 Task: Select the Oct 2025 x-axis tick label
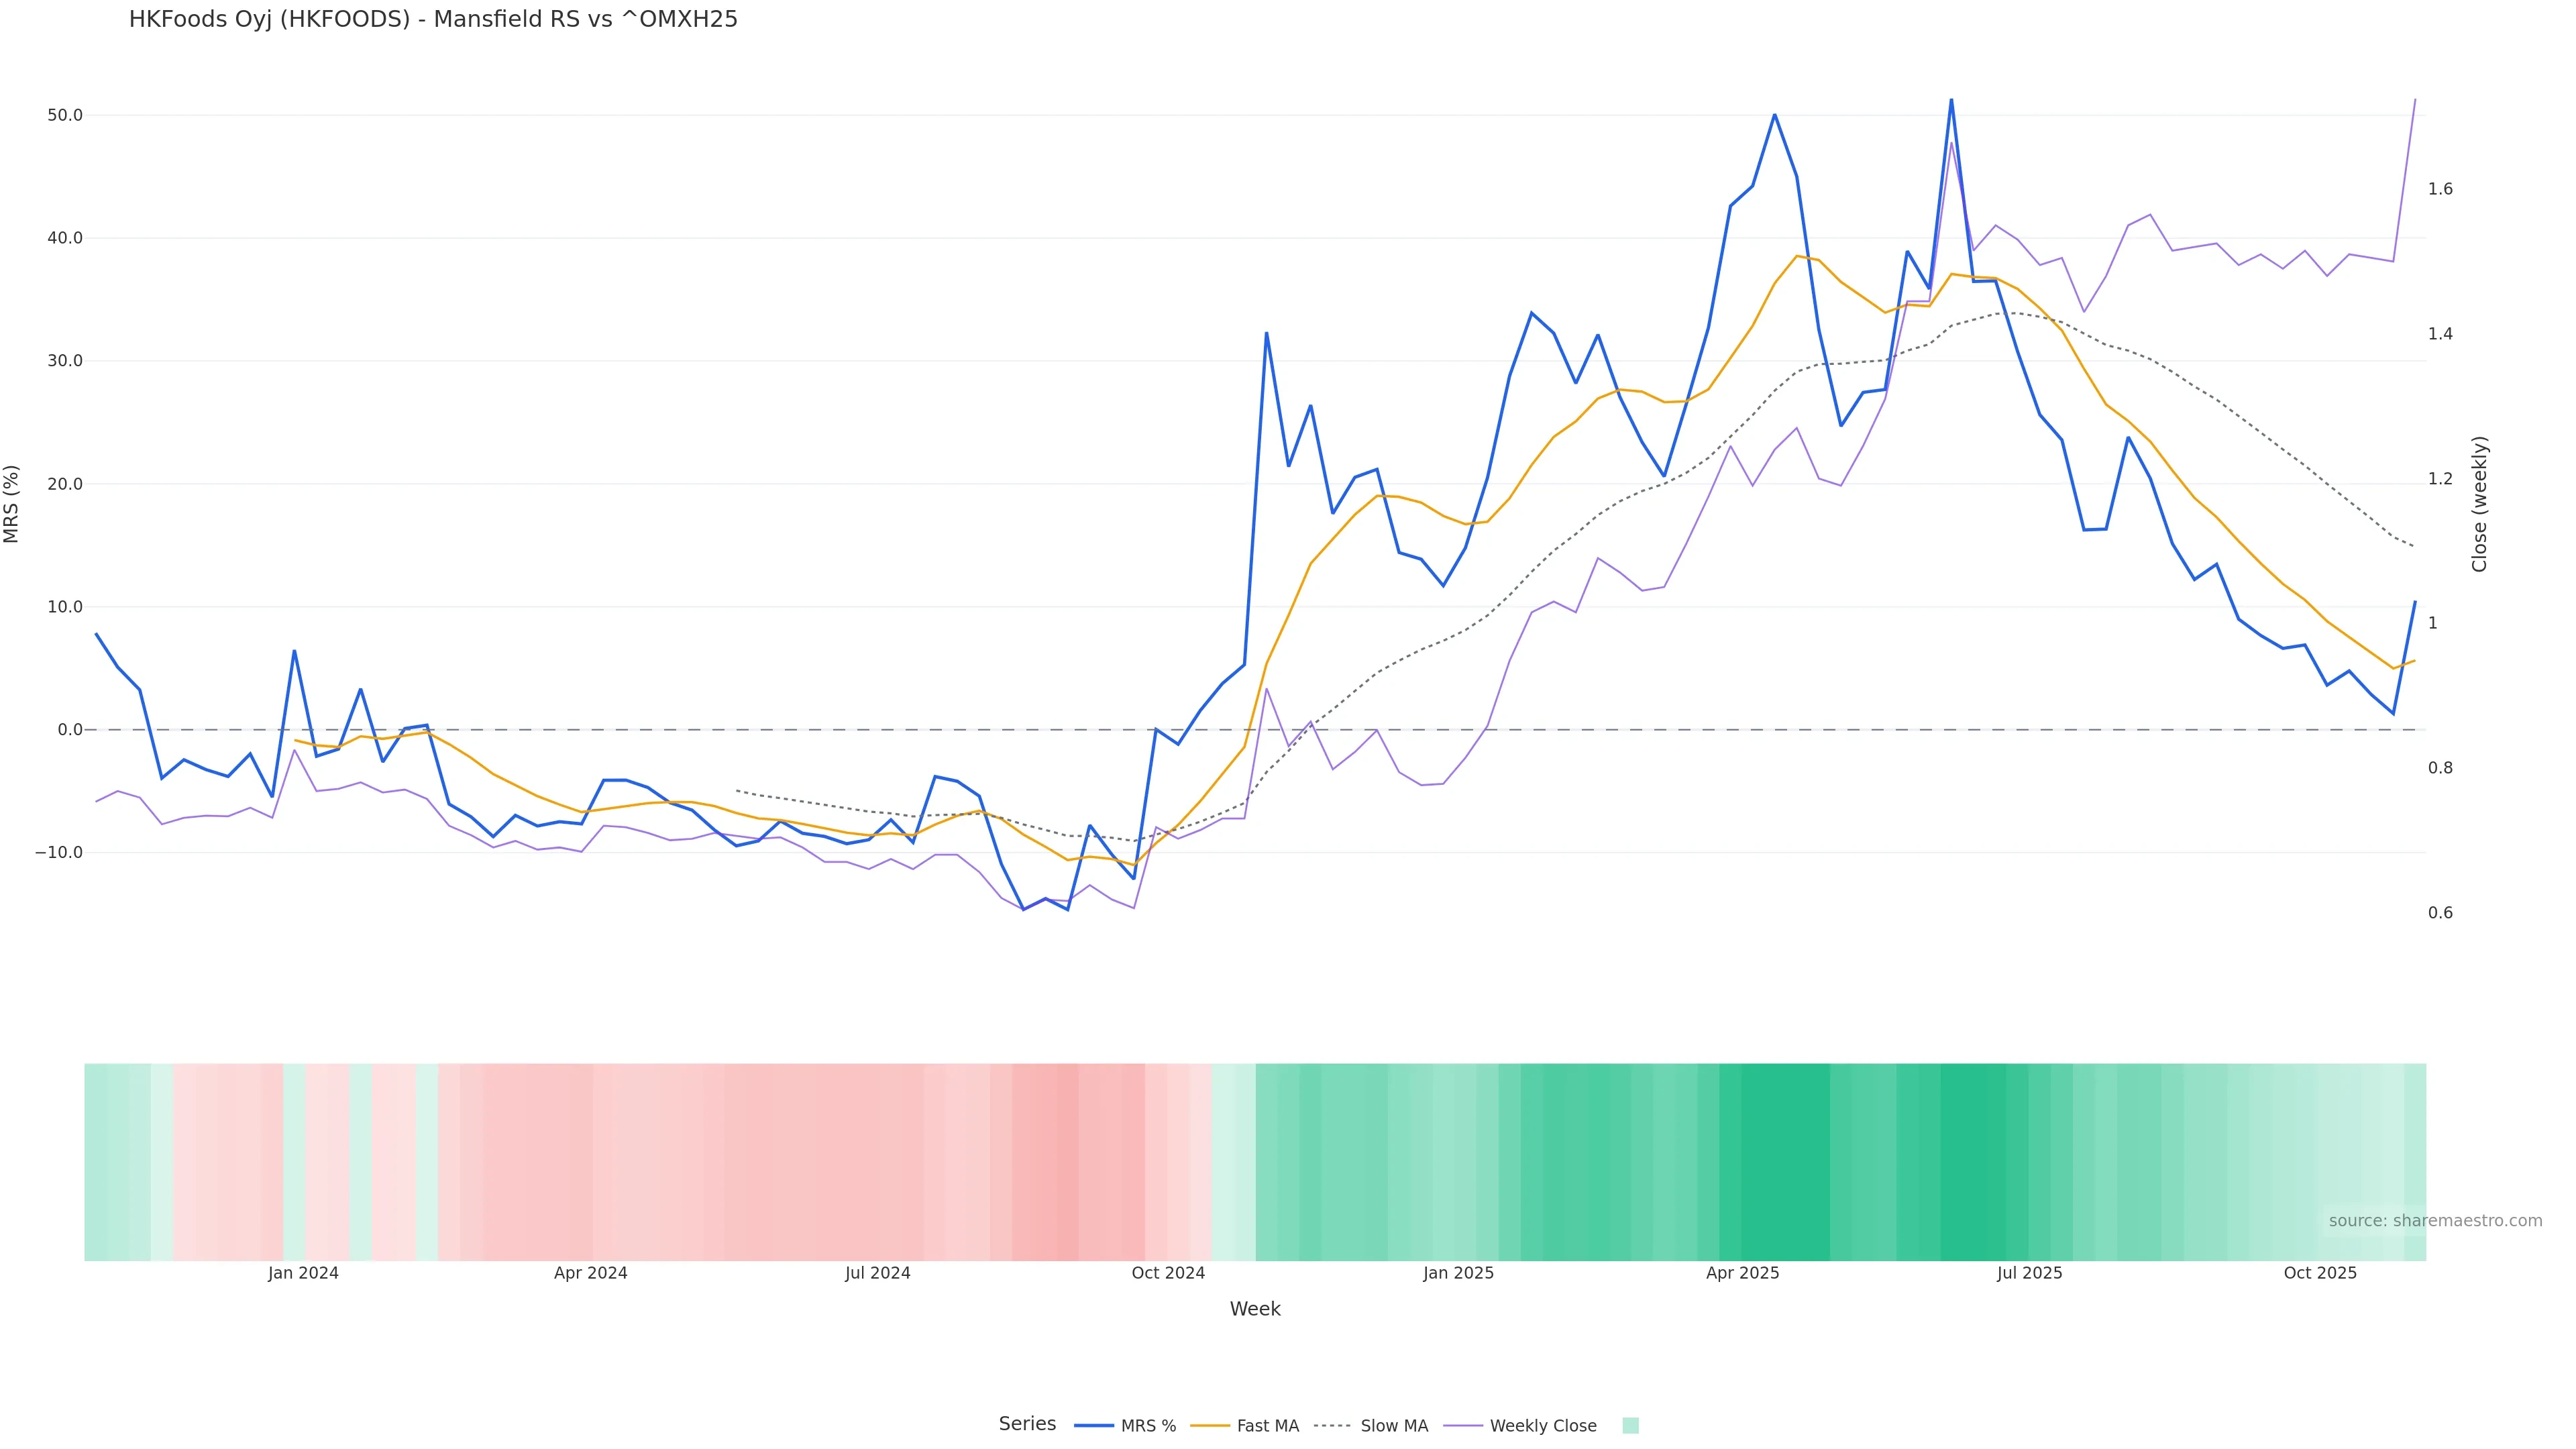pyautogui.click(x=2320, y=1273)
